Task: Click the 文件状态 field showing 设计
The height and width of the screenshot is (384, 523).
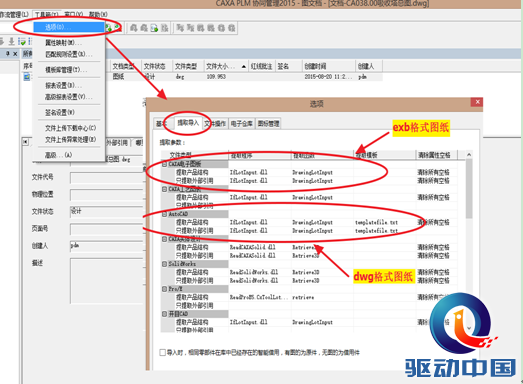Action: (x=106, y=212)
